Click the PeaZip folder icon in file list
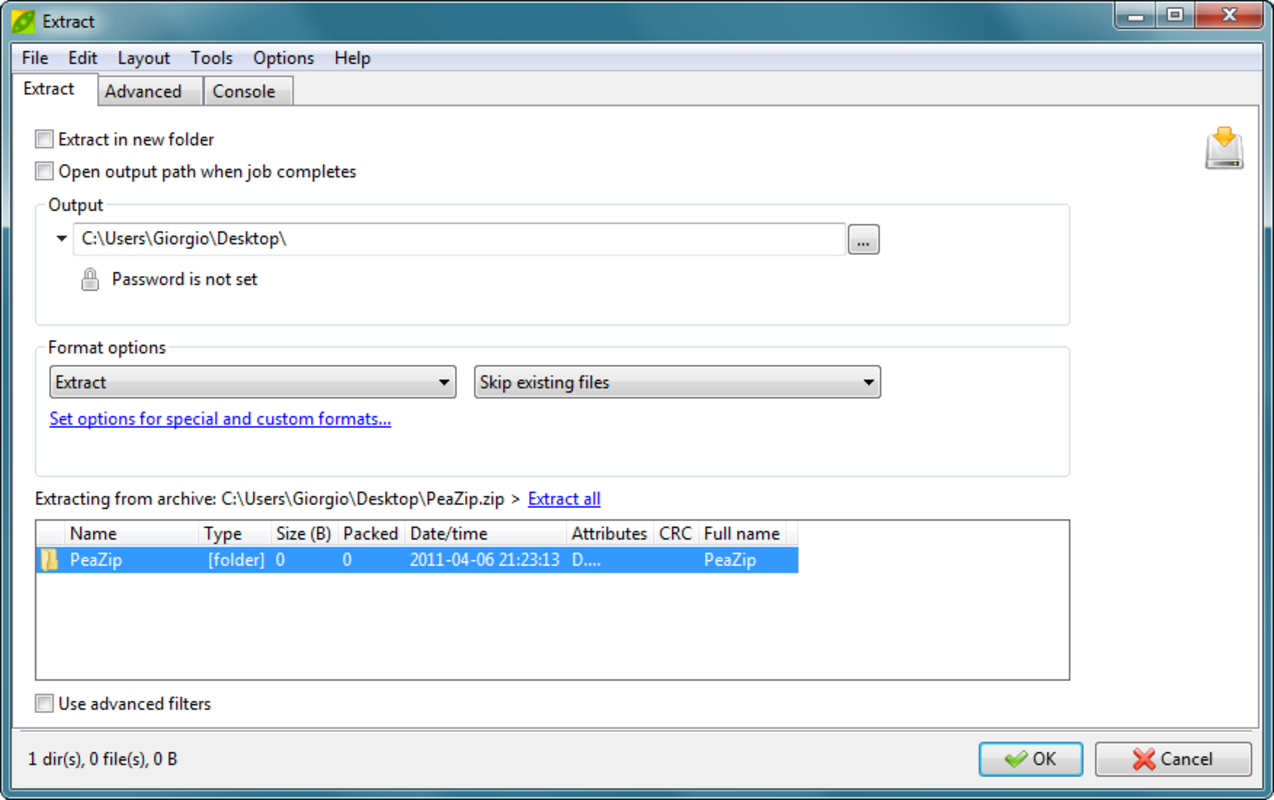1274x800 pixels. click(x=47, y=560)
